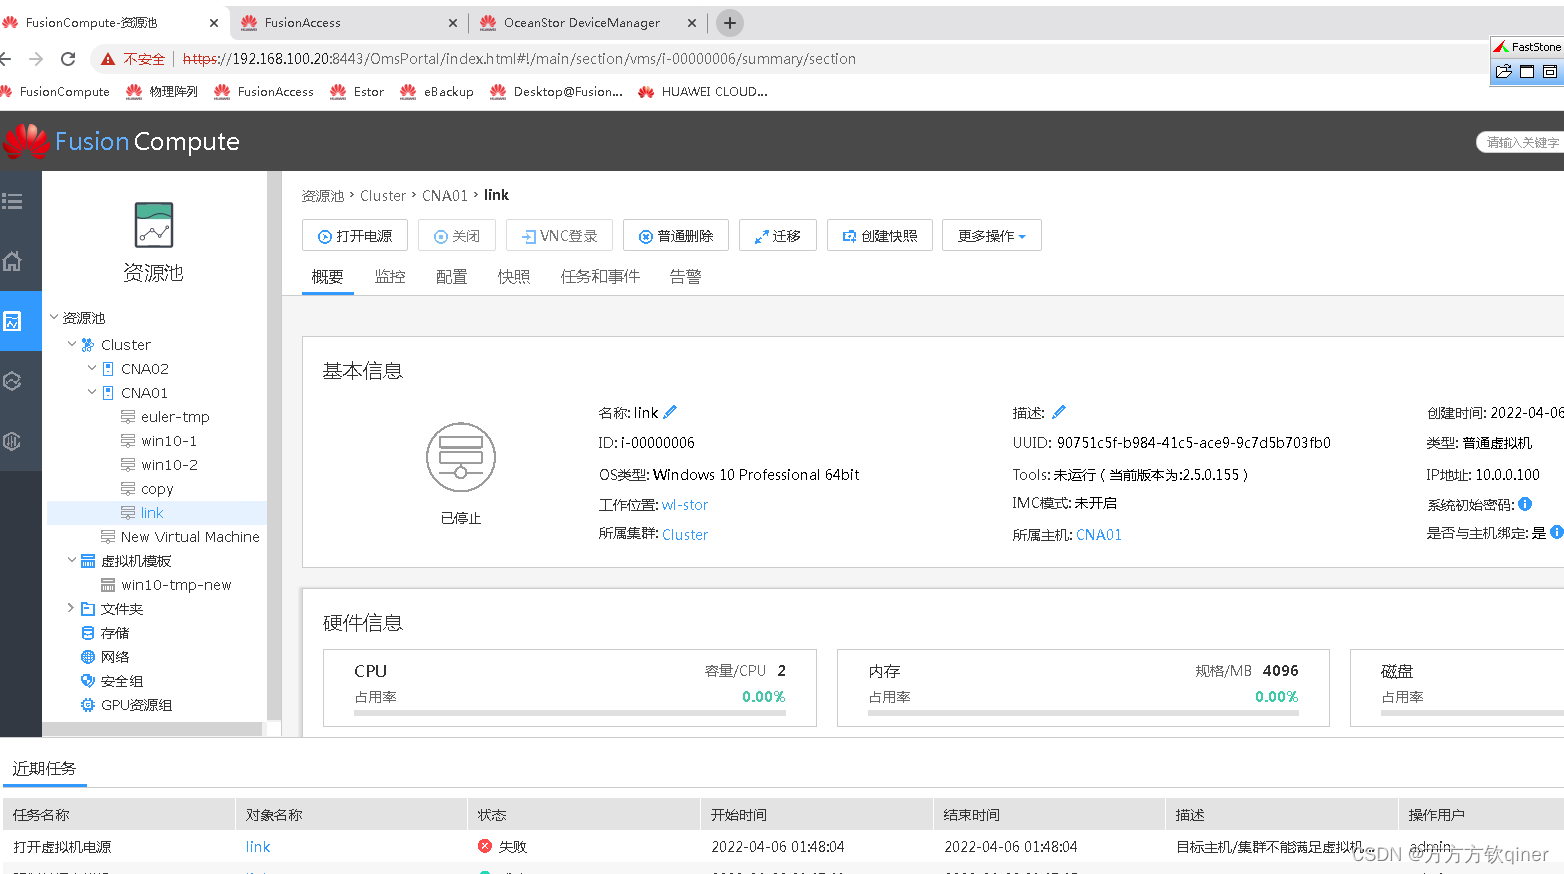Expand the 文件夹 tree node
Image resolution: width=1564 pixels, height=874 pixels.
(71, 608)
